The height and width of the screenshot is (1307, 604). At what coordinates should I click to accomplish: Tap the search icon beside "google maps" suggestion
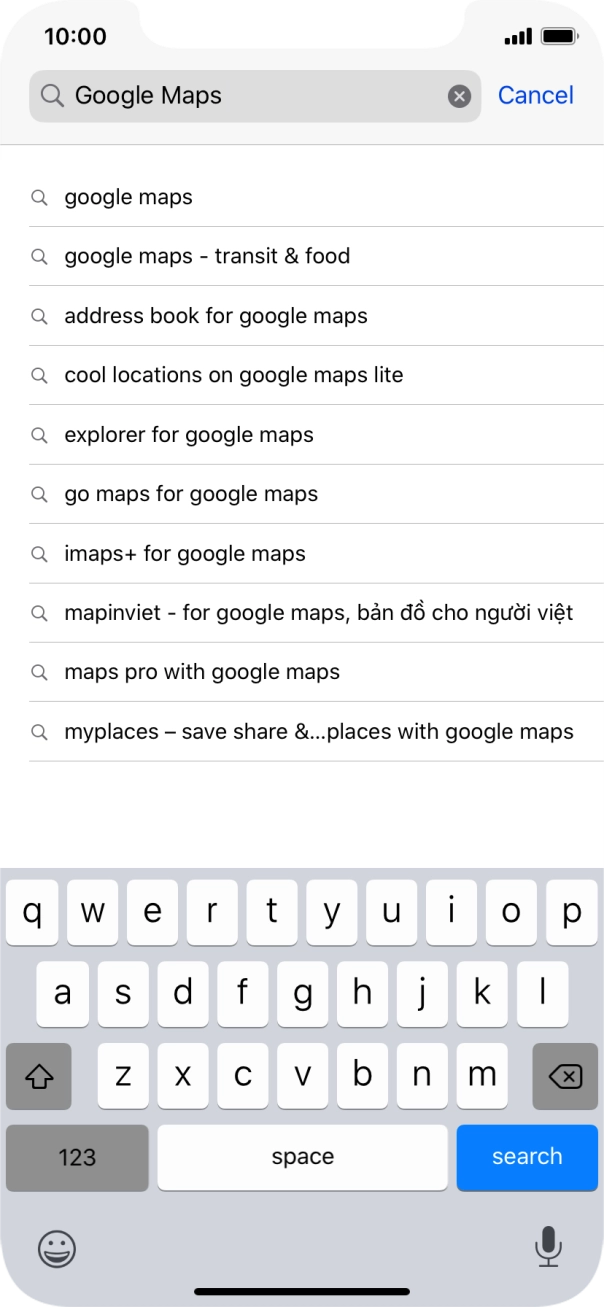point(40,197)
